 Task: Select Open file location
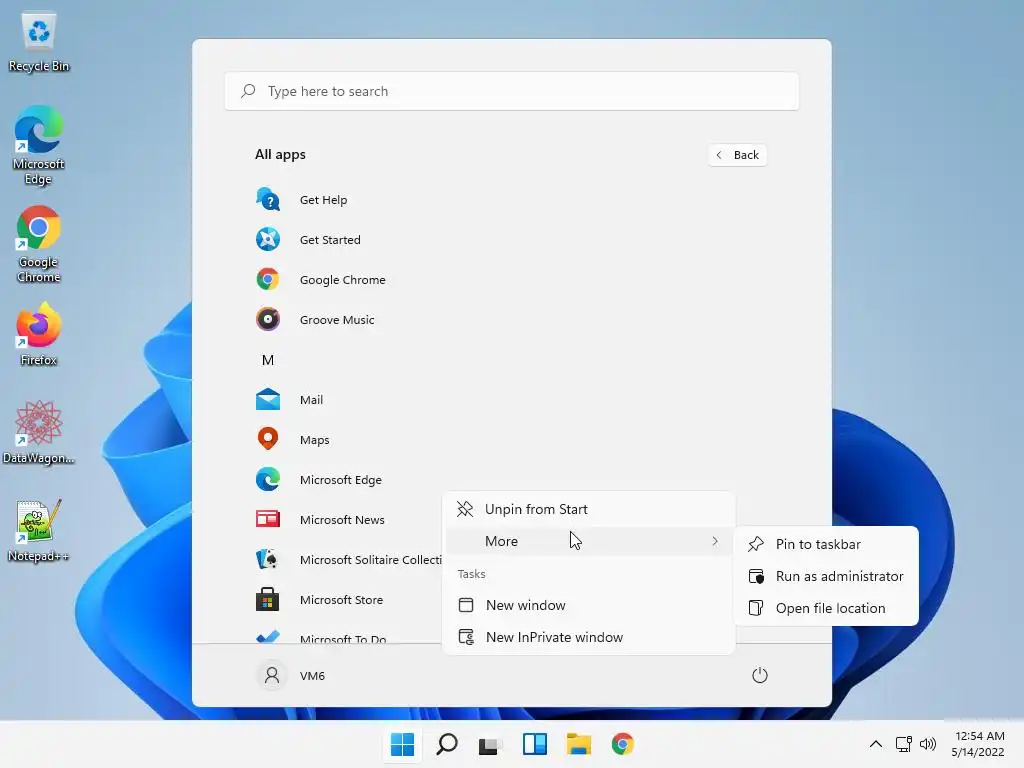coord(827,608)
